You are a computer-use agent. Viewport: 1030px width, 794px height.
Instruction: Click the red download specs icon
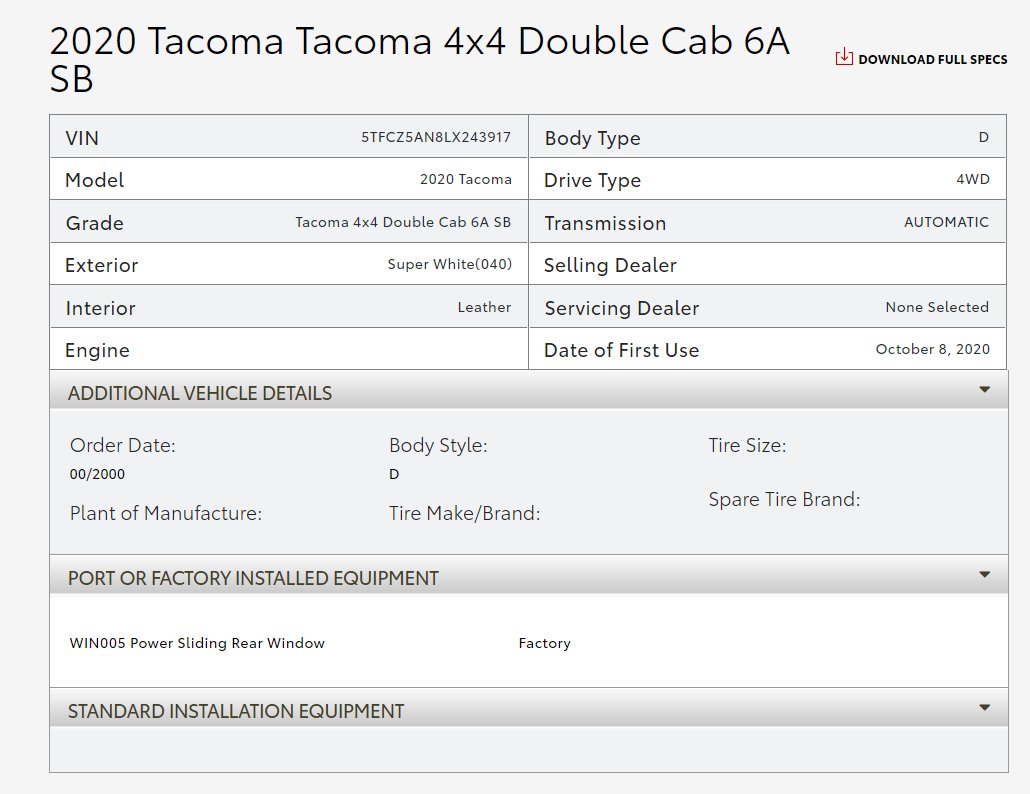pyautogui.click(x=844, y=57)
